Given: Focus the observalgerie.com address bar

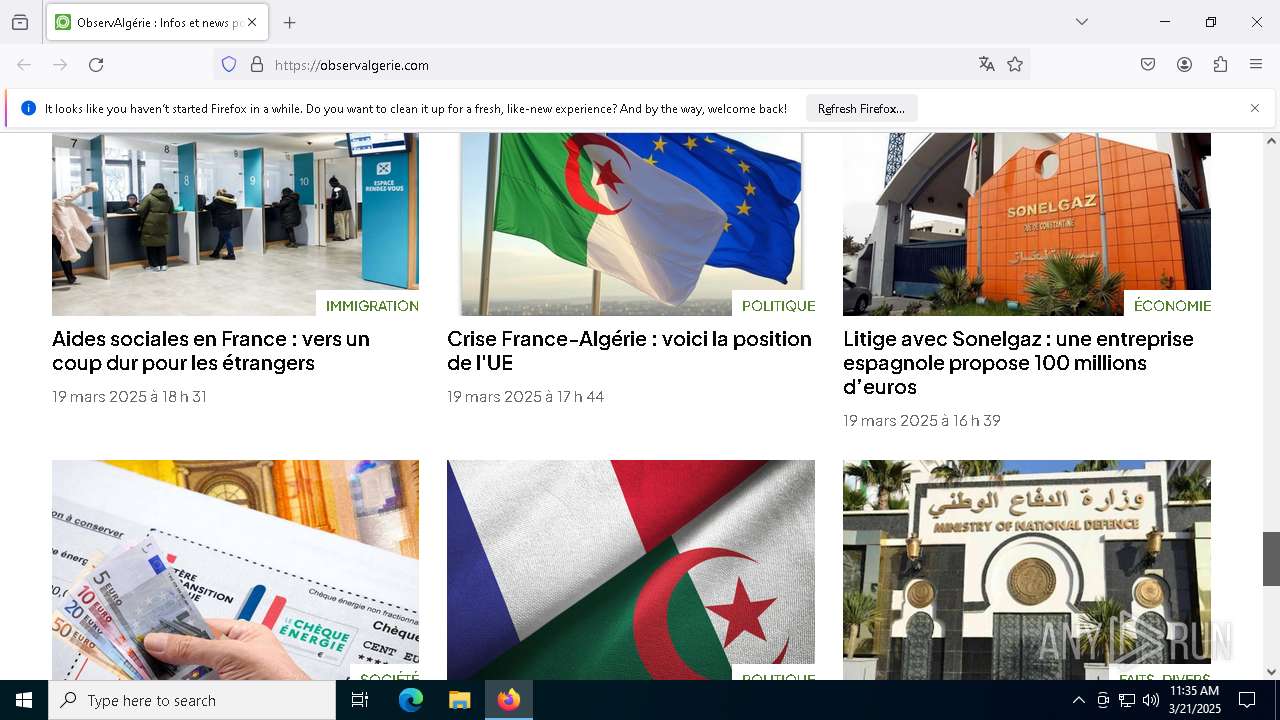Looking at the screenshot, I should click(x=620, y=65).
